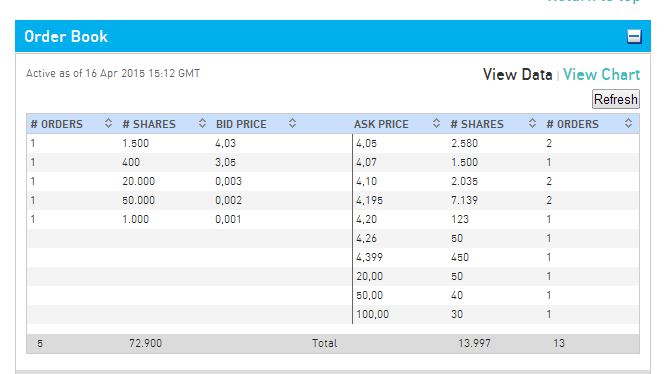
Task: Click the 72.900 total bid shares
Action: pos(145,343)
